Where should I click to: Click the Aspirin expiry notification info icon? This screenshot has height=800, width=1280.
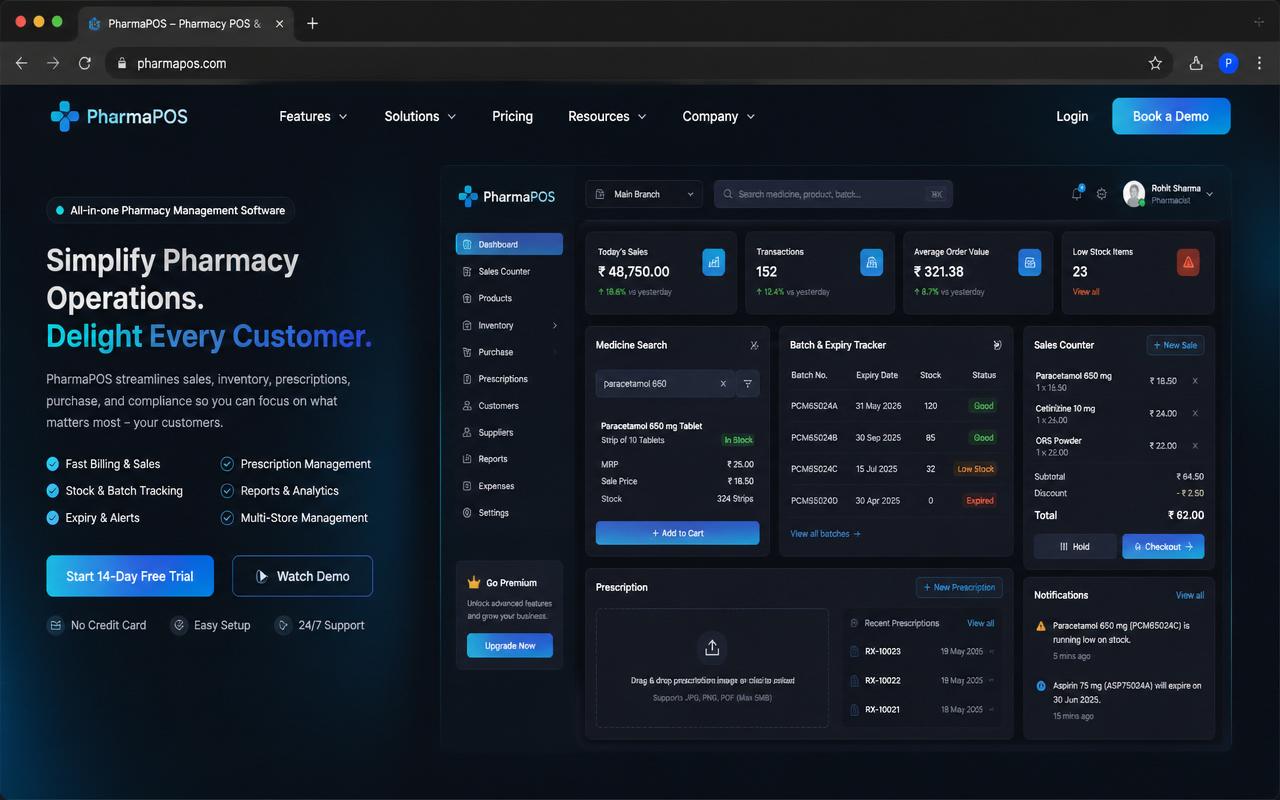coord(1041,686)
